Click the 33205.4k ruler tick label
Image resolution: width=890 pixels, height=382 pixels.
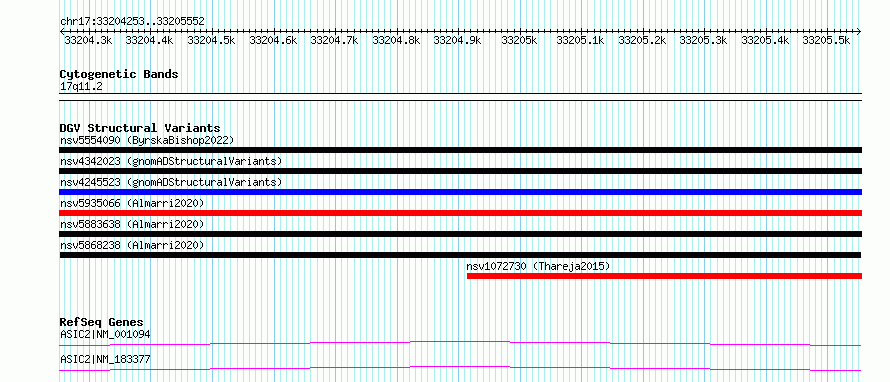pos(765,40)
